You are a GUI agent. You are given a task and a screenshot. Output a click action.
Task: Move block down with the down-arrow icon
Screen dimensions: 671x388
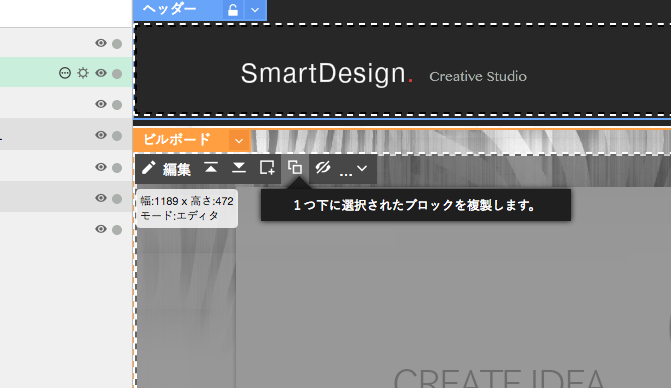(239, 168)
